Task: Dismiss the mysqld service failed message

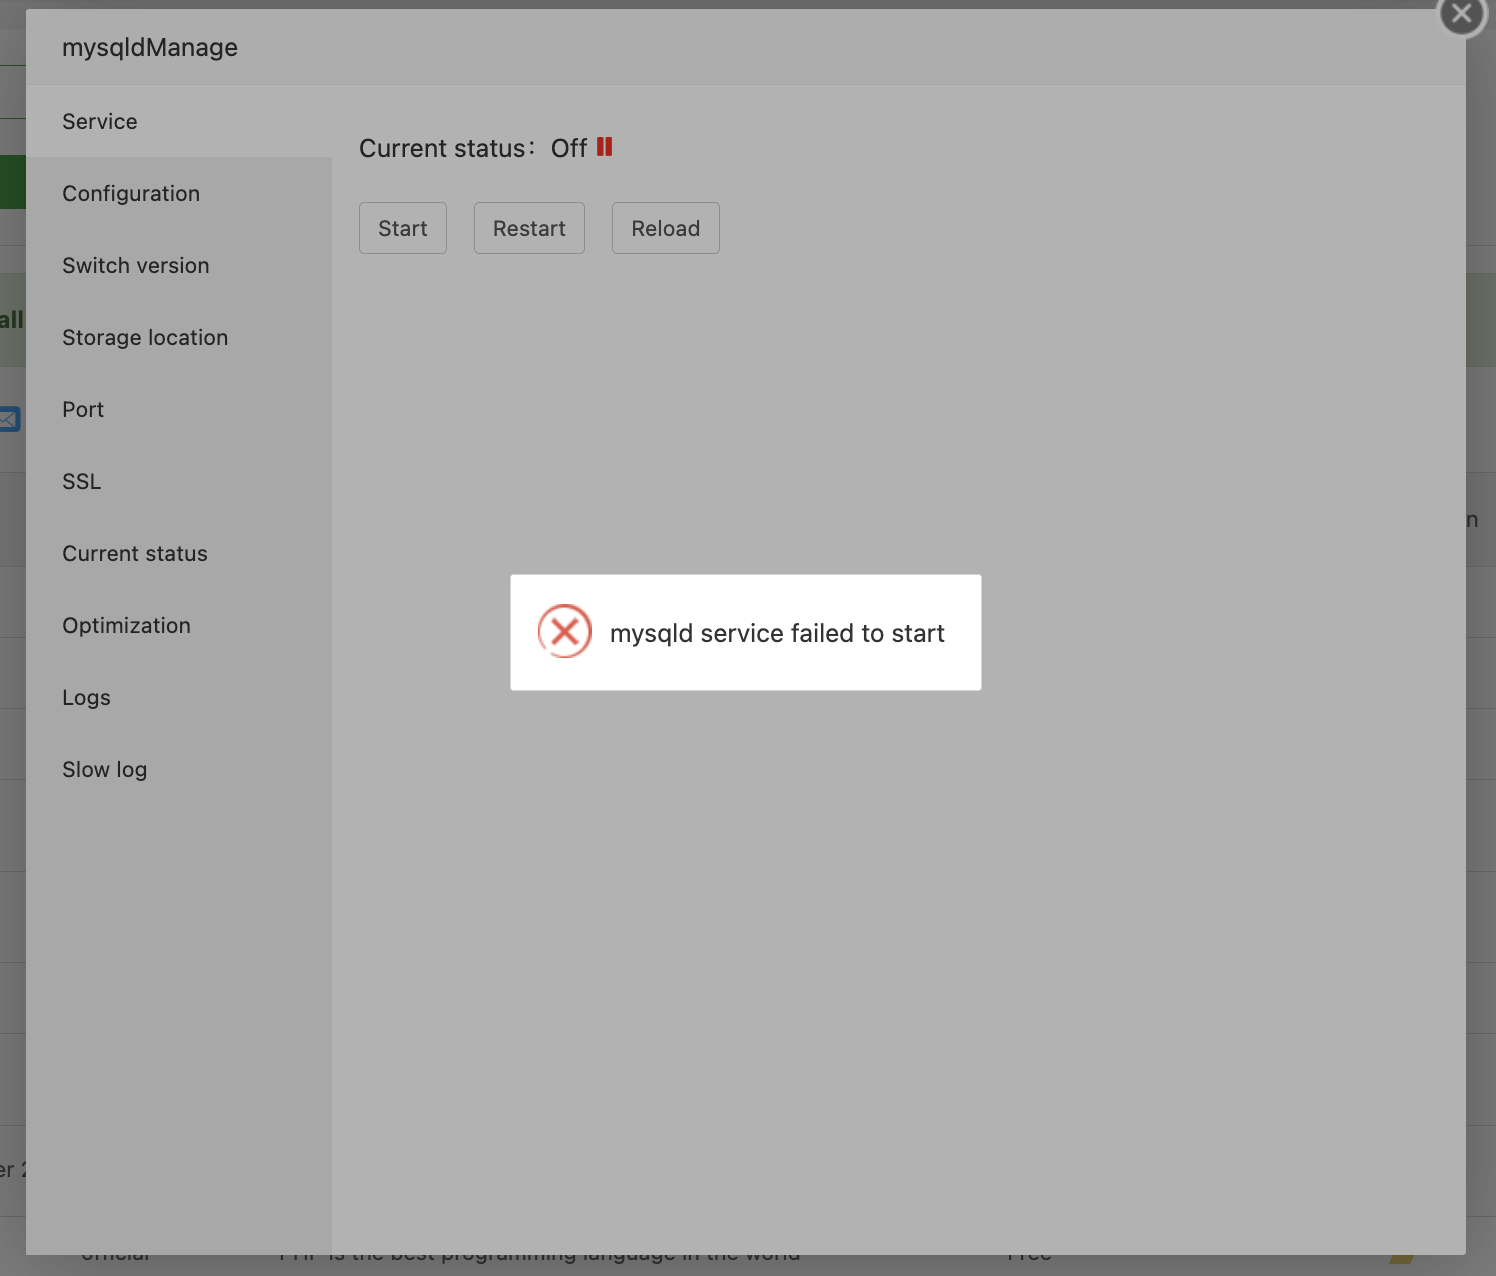Action: [746, 632]
